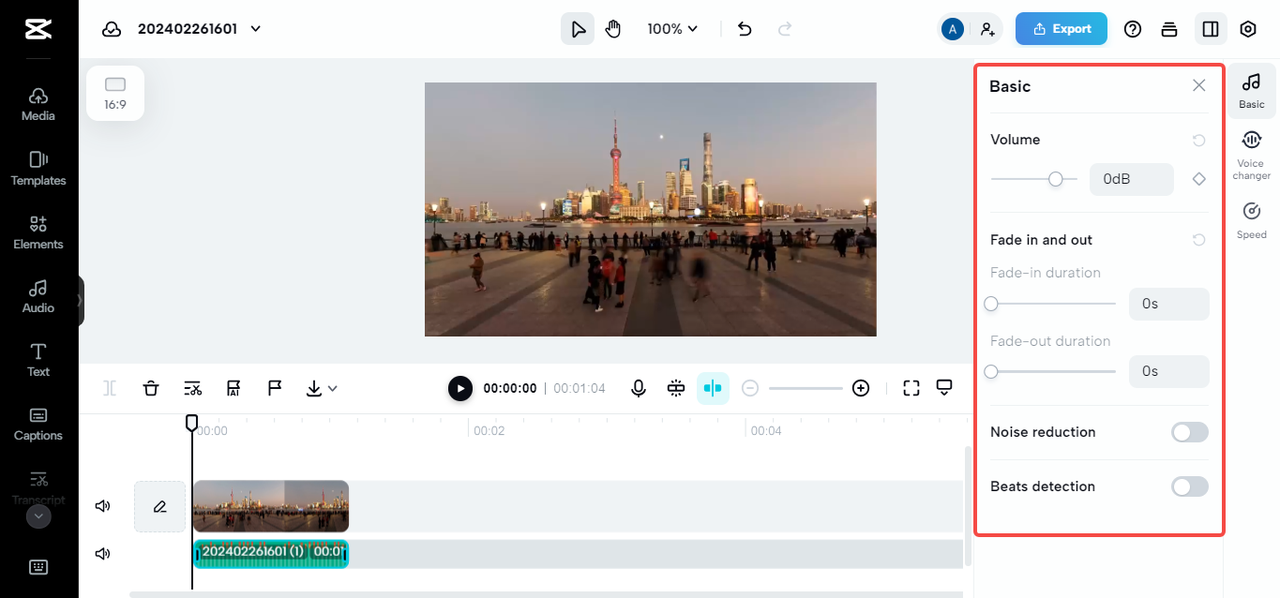Open the Speed settings panel
The height and width of the screenshot is (598, 1280).
click(1251, 220)
